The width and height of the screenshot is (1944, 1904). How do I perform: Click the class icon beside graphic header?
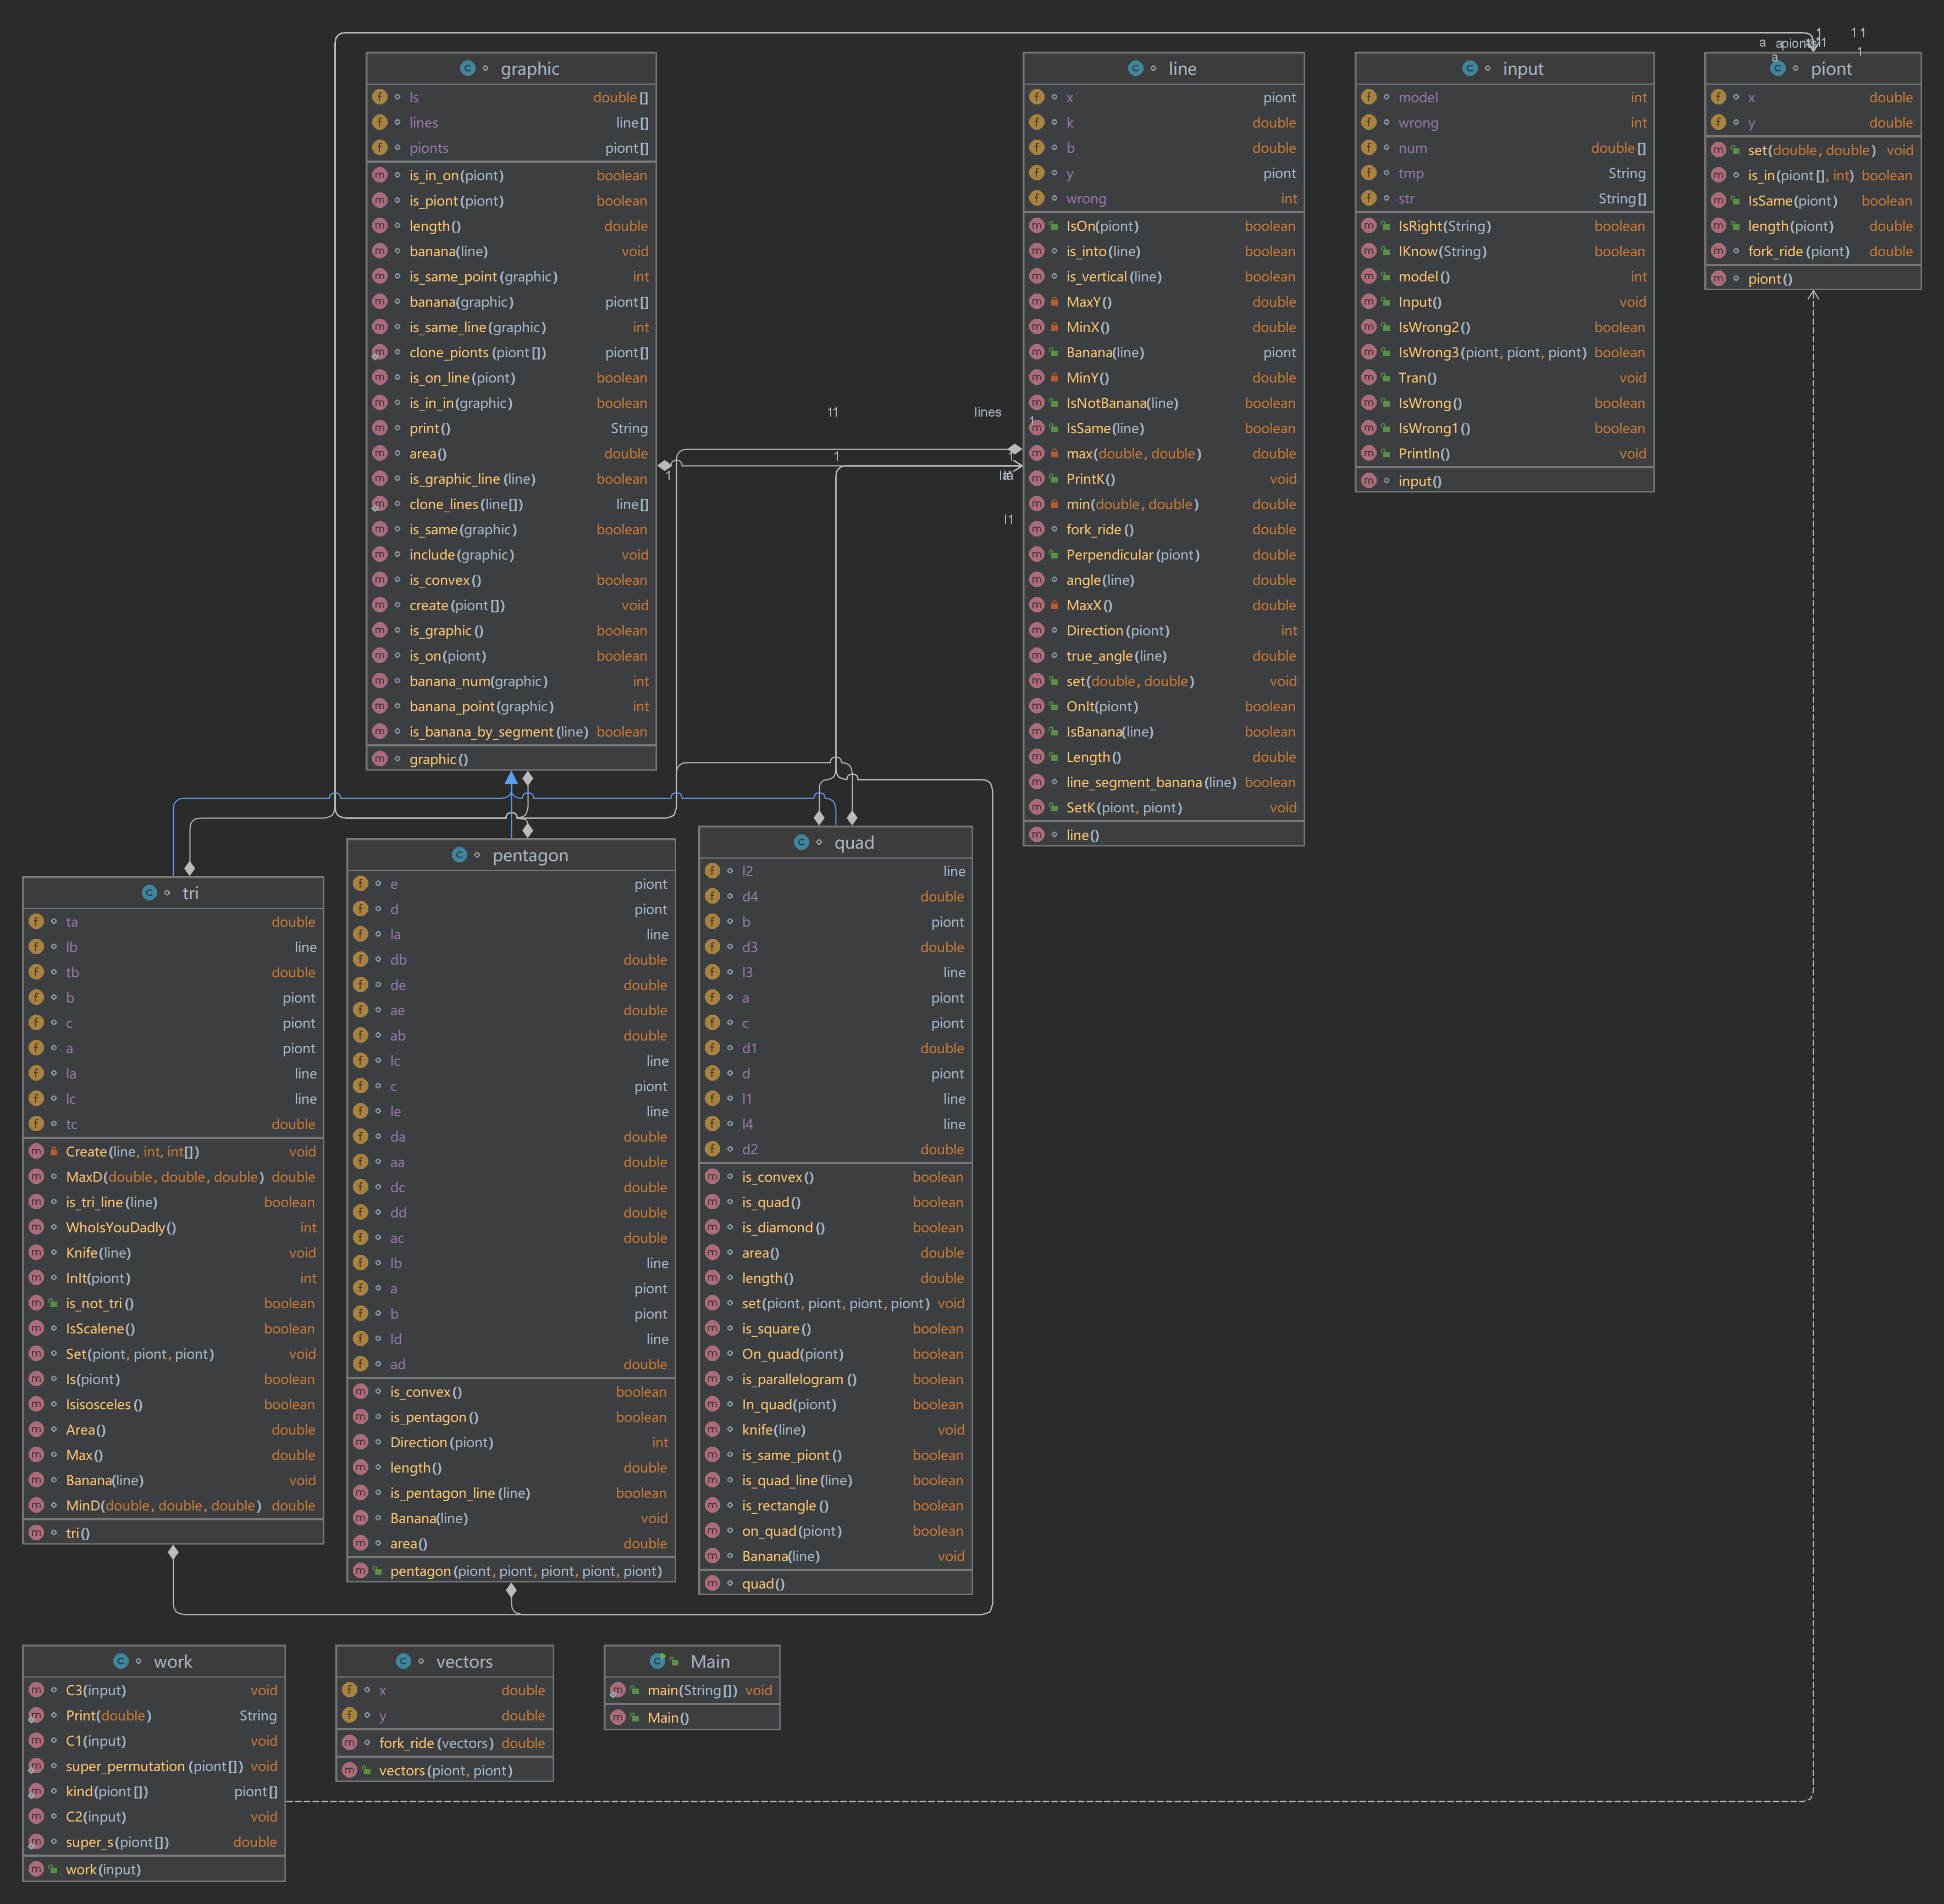[467, 68]
